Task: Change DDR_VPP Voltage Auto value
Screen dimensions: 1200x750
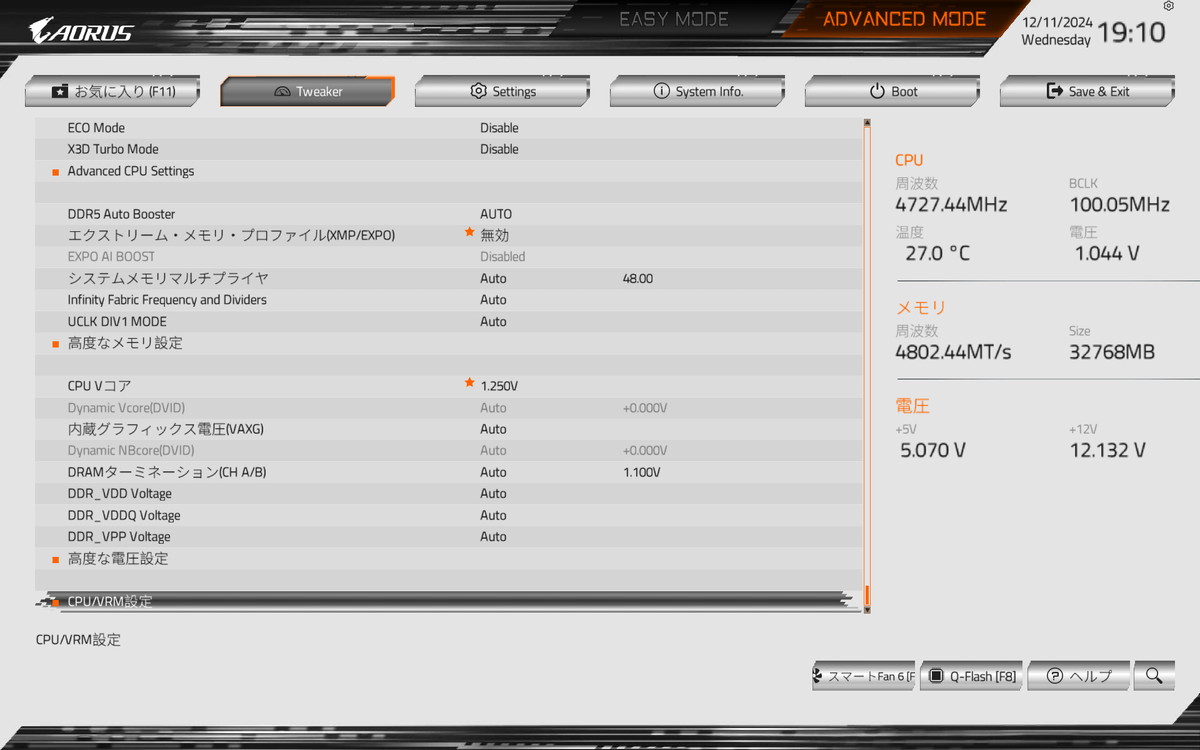Action: [493, 537]
